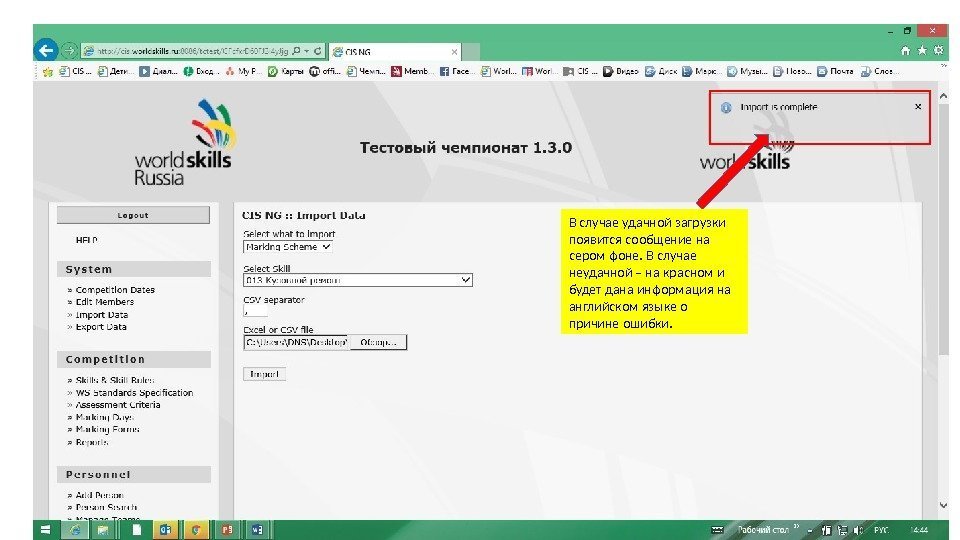Open the Add Person link

pos(99,495)
